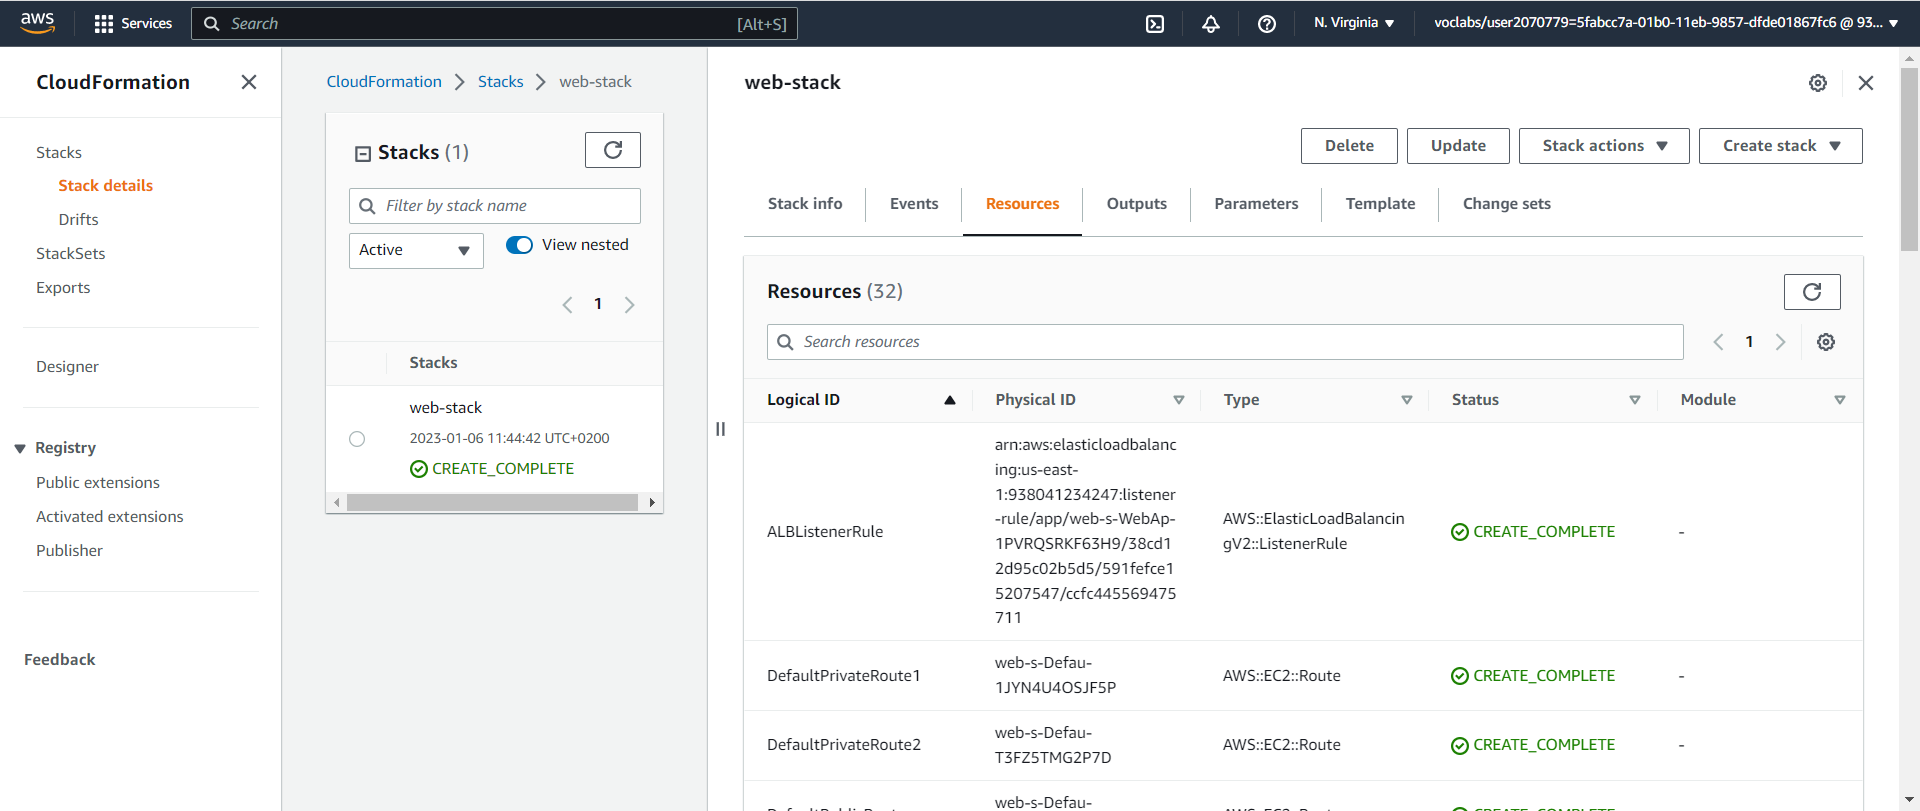Image resolution: width=1920 pixels, height=811 pixels.
Task: Open StackSets in the sidebar
Action: coord(71,254)
